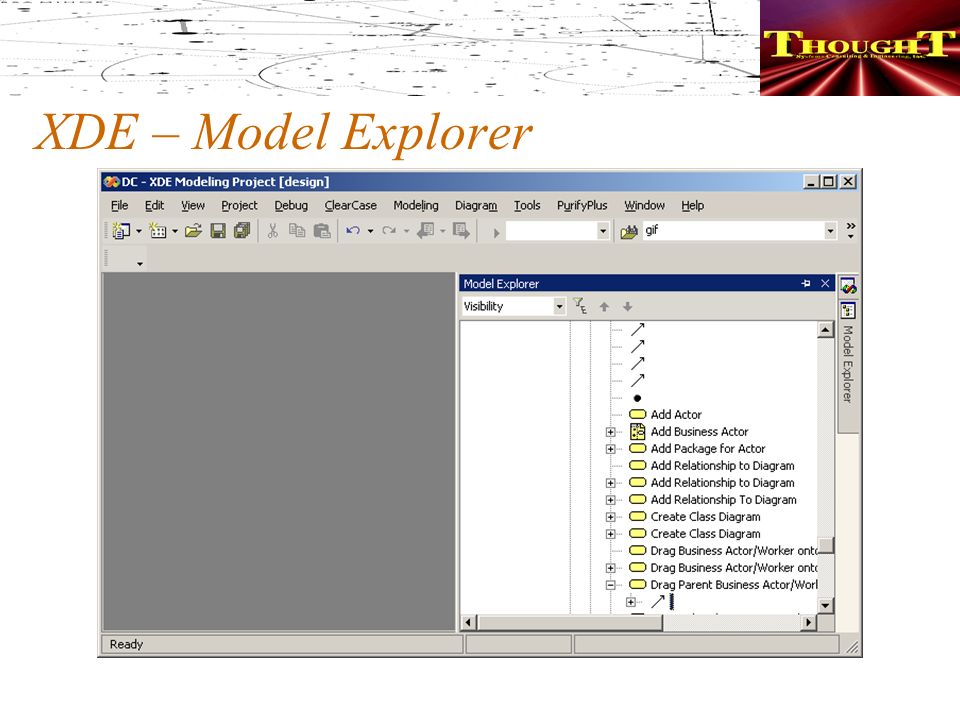This screenshot has width=960, height=720.
Task: Click the vertical scrollbar thumb
Action: [x=825, y=546]
